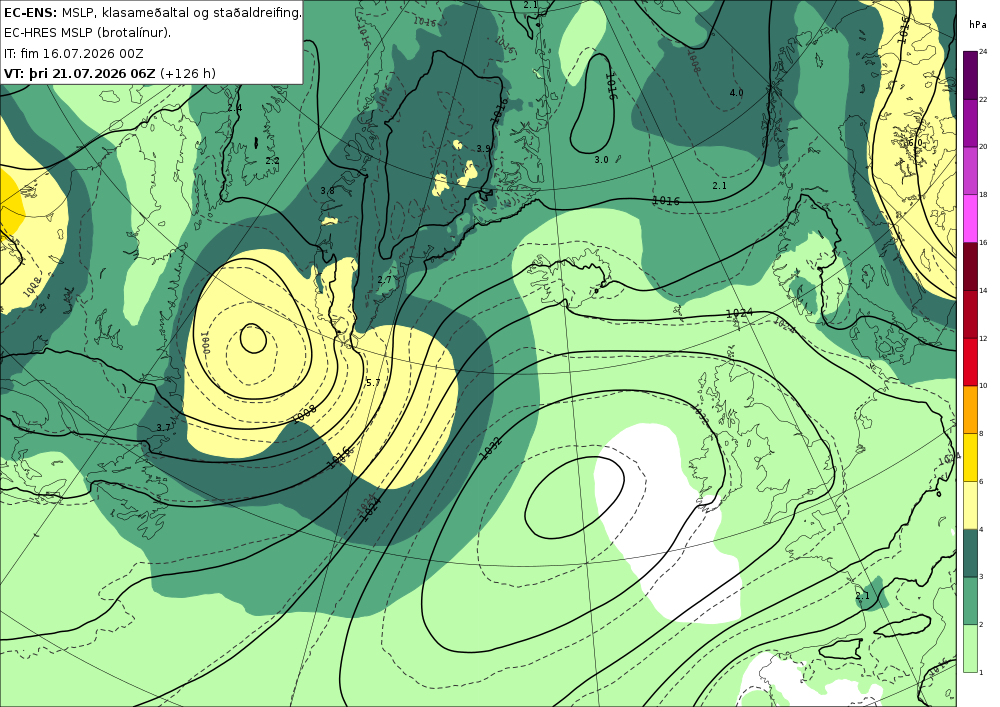Click the magenta 16–18 hPa legend segment
The width and height of the screenshot is (1000, 707).
(971, 219)
